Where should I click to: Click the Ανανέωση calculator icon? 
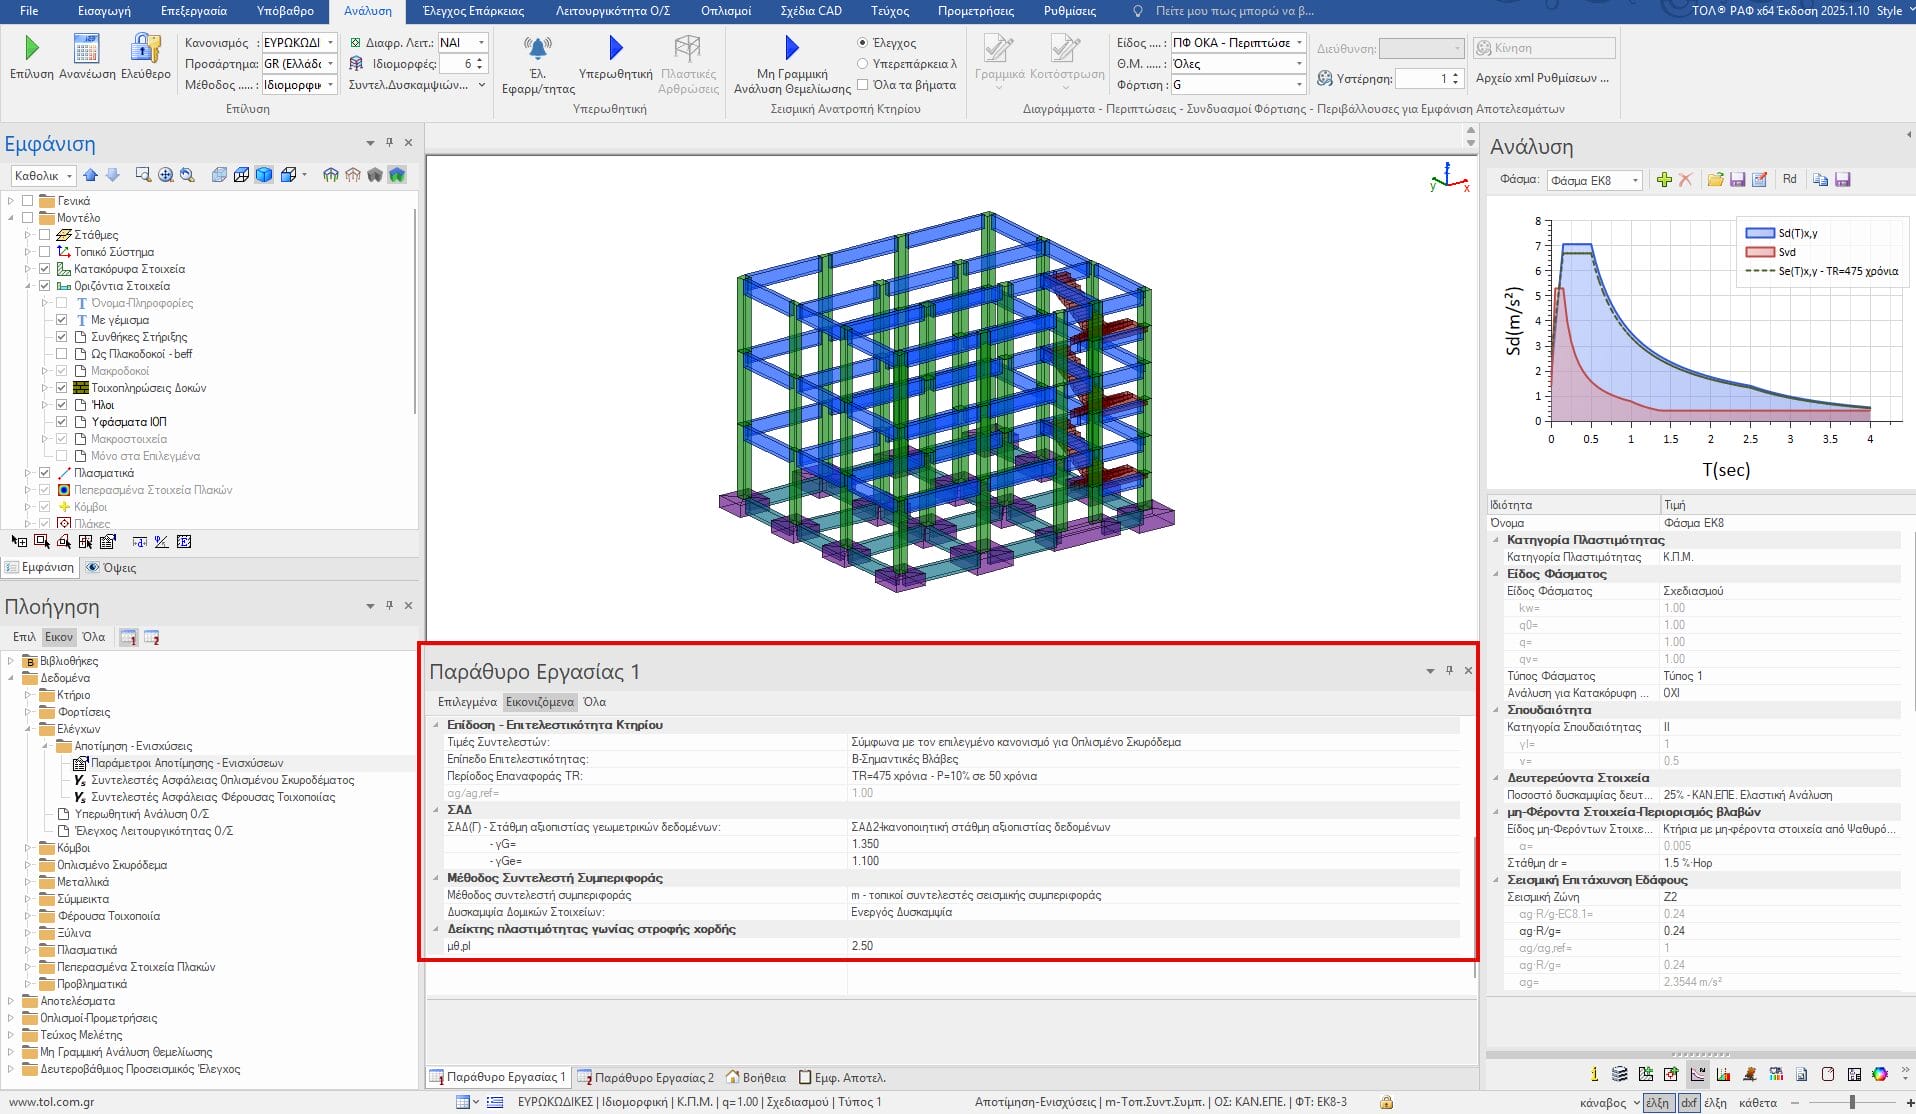(87, 48)
